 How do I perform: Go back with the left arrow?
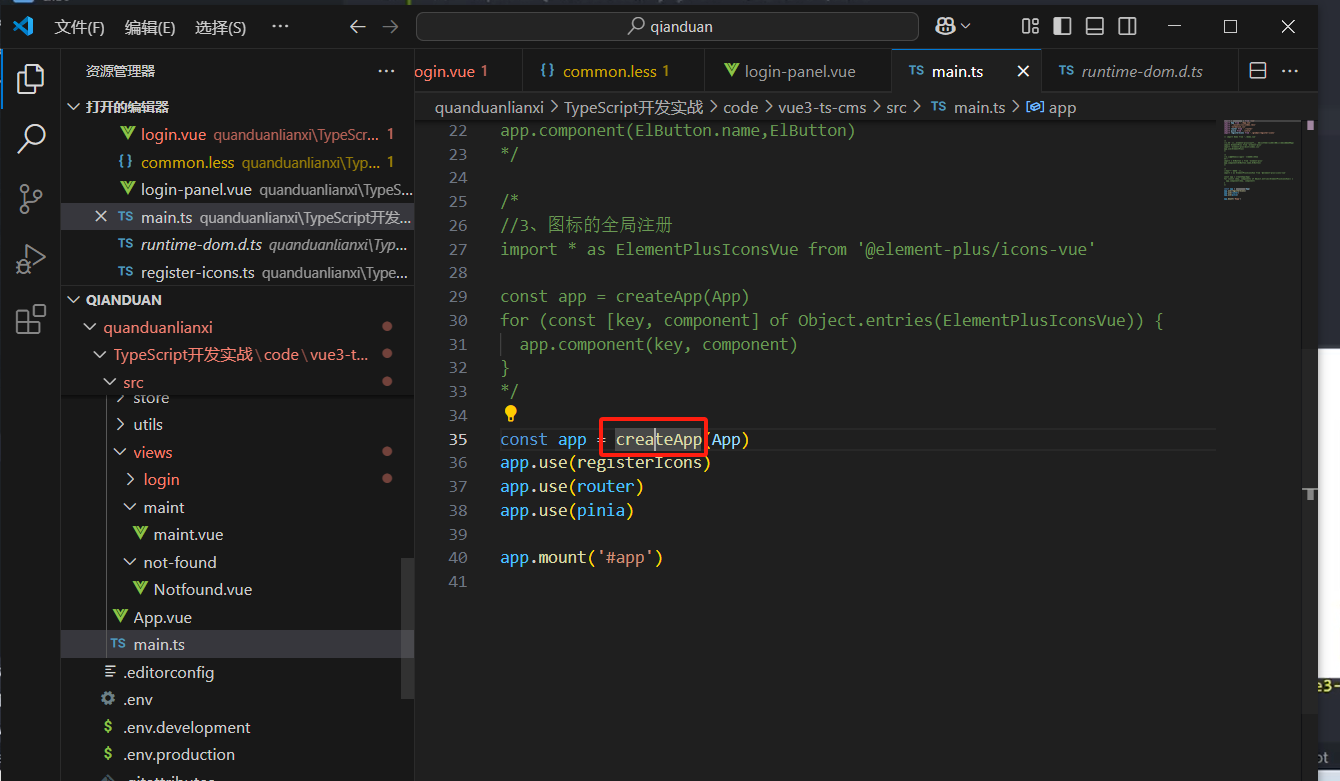pos(357,27)
